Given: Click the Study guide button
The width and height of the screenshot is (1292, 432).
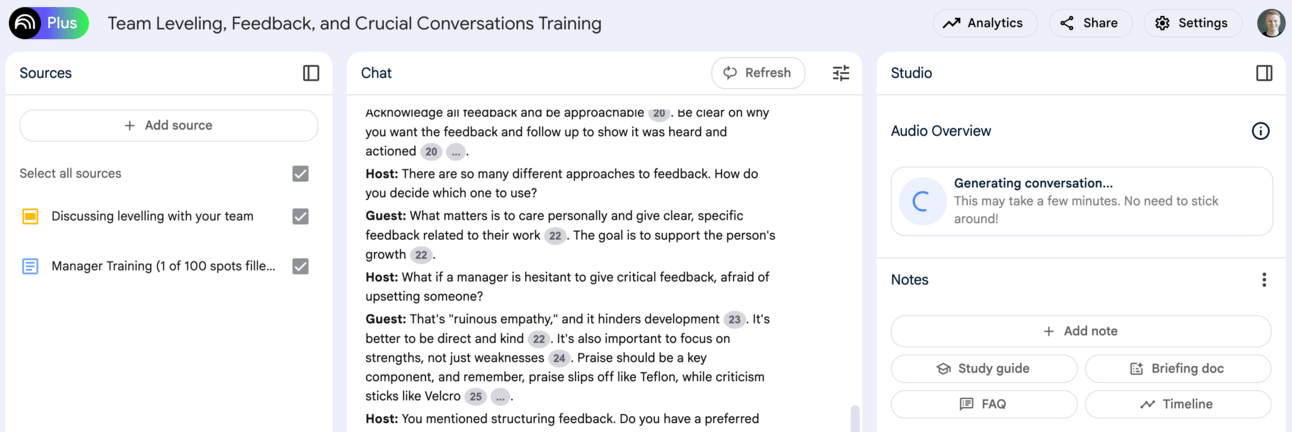Looking at the screenshot, I should pyautogui.click(x=984, y=368).
